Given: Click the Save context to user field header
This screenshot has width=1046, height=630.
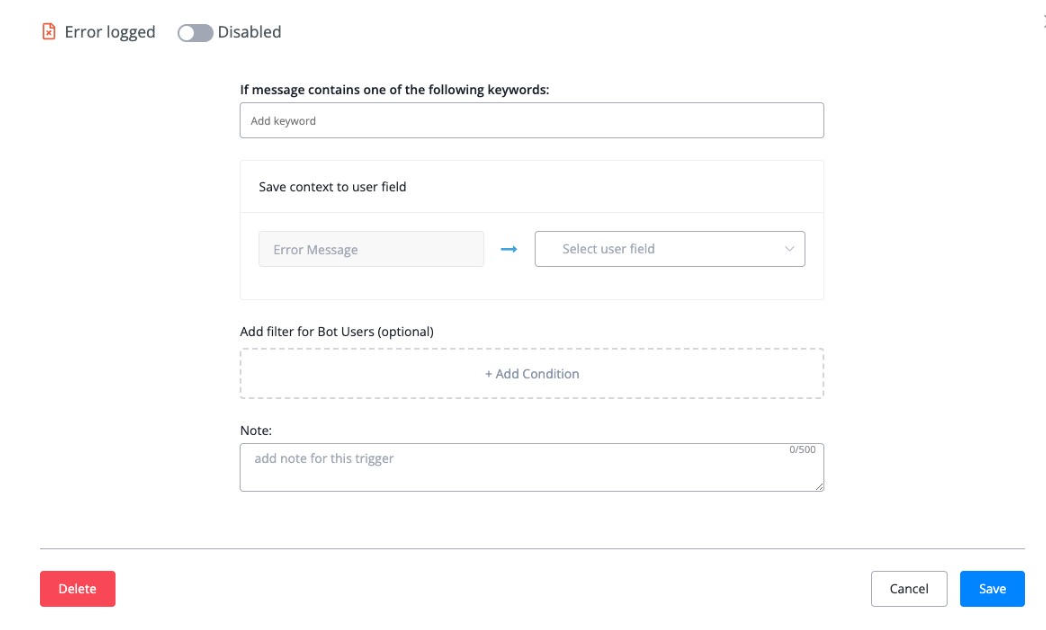Looking at the screenshot, I should [x=332, y=186].
